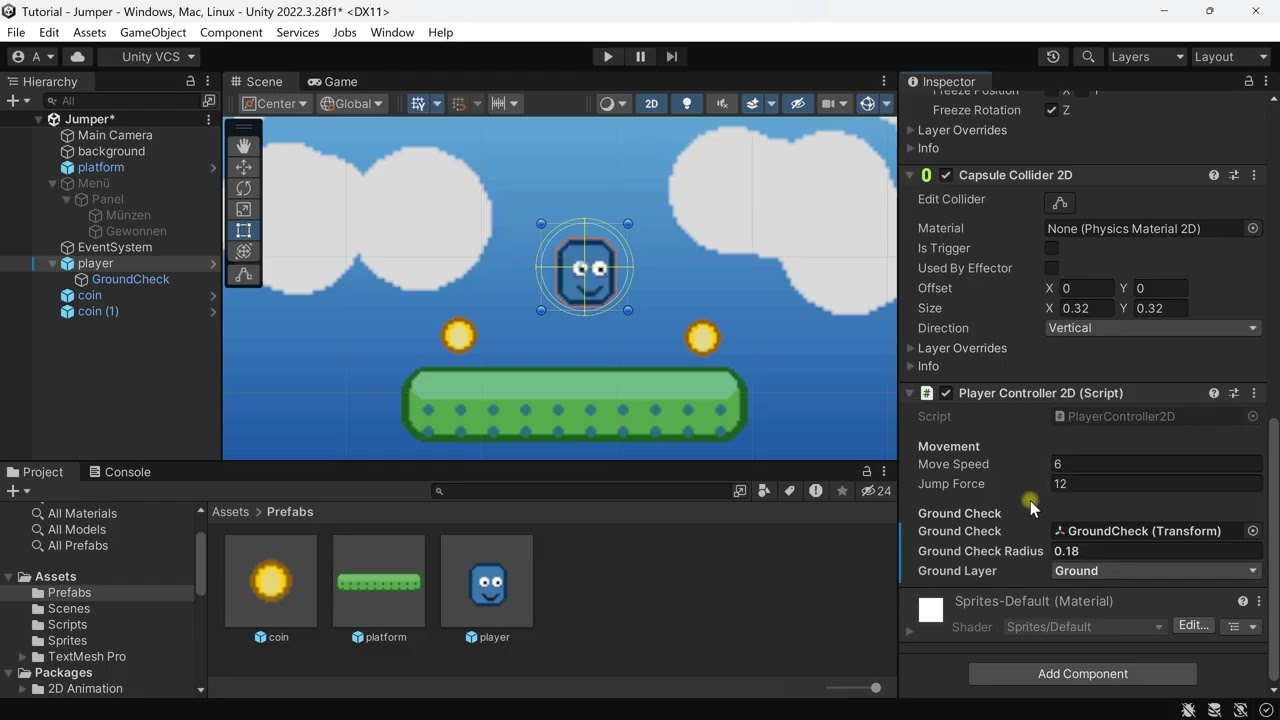Click Assets in the breadcrumb path
The image size is (1280, 720).
point(230,512)
